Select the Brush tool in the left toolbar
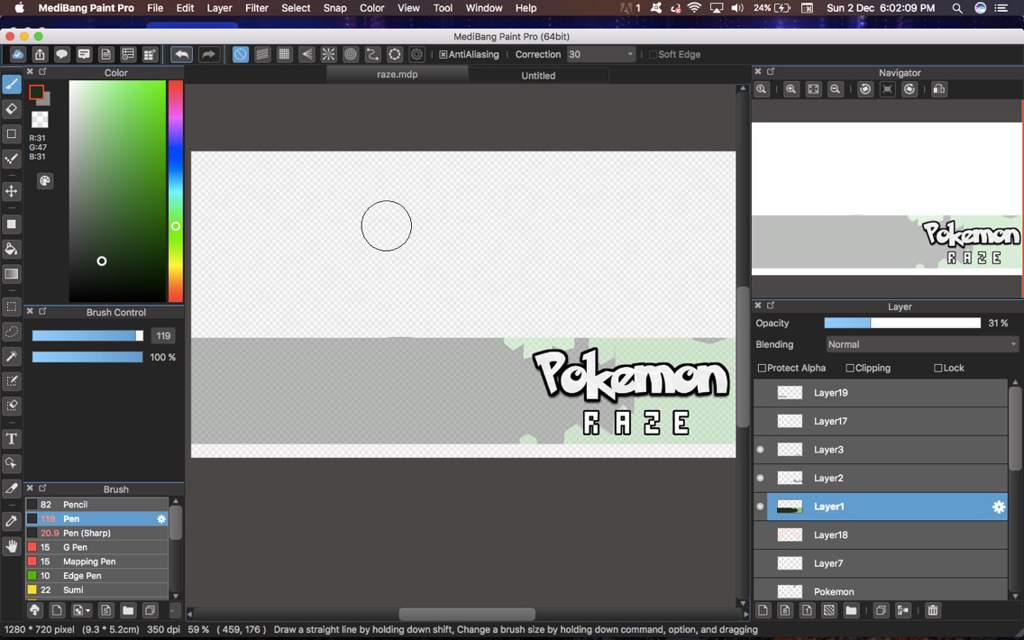 12,84
